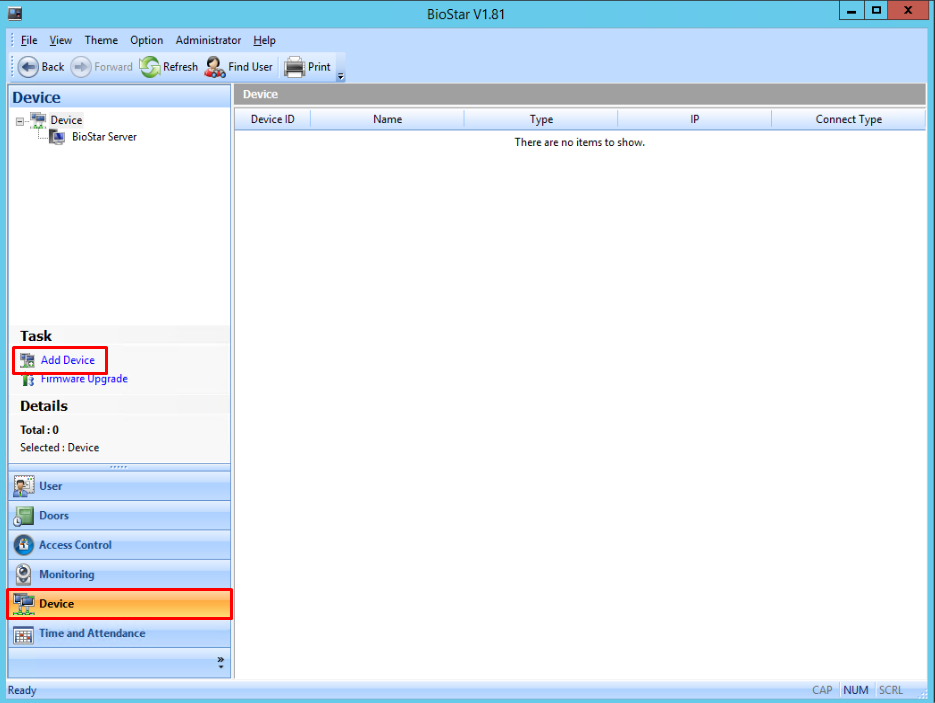Click the User sidebar panel icon
The height and width of the screenshot is (703, 935).
click(x=22, y=486)
